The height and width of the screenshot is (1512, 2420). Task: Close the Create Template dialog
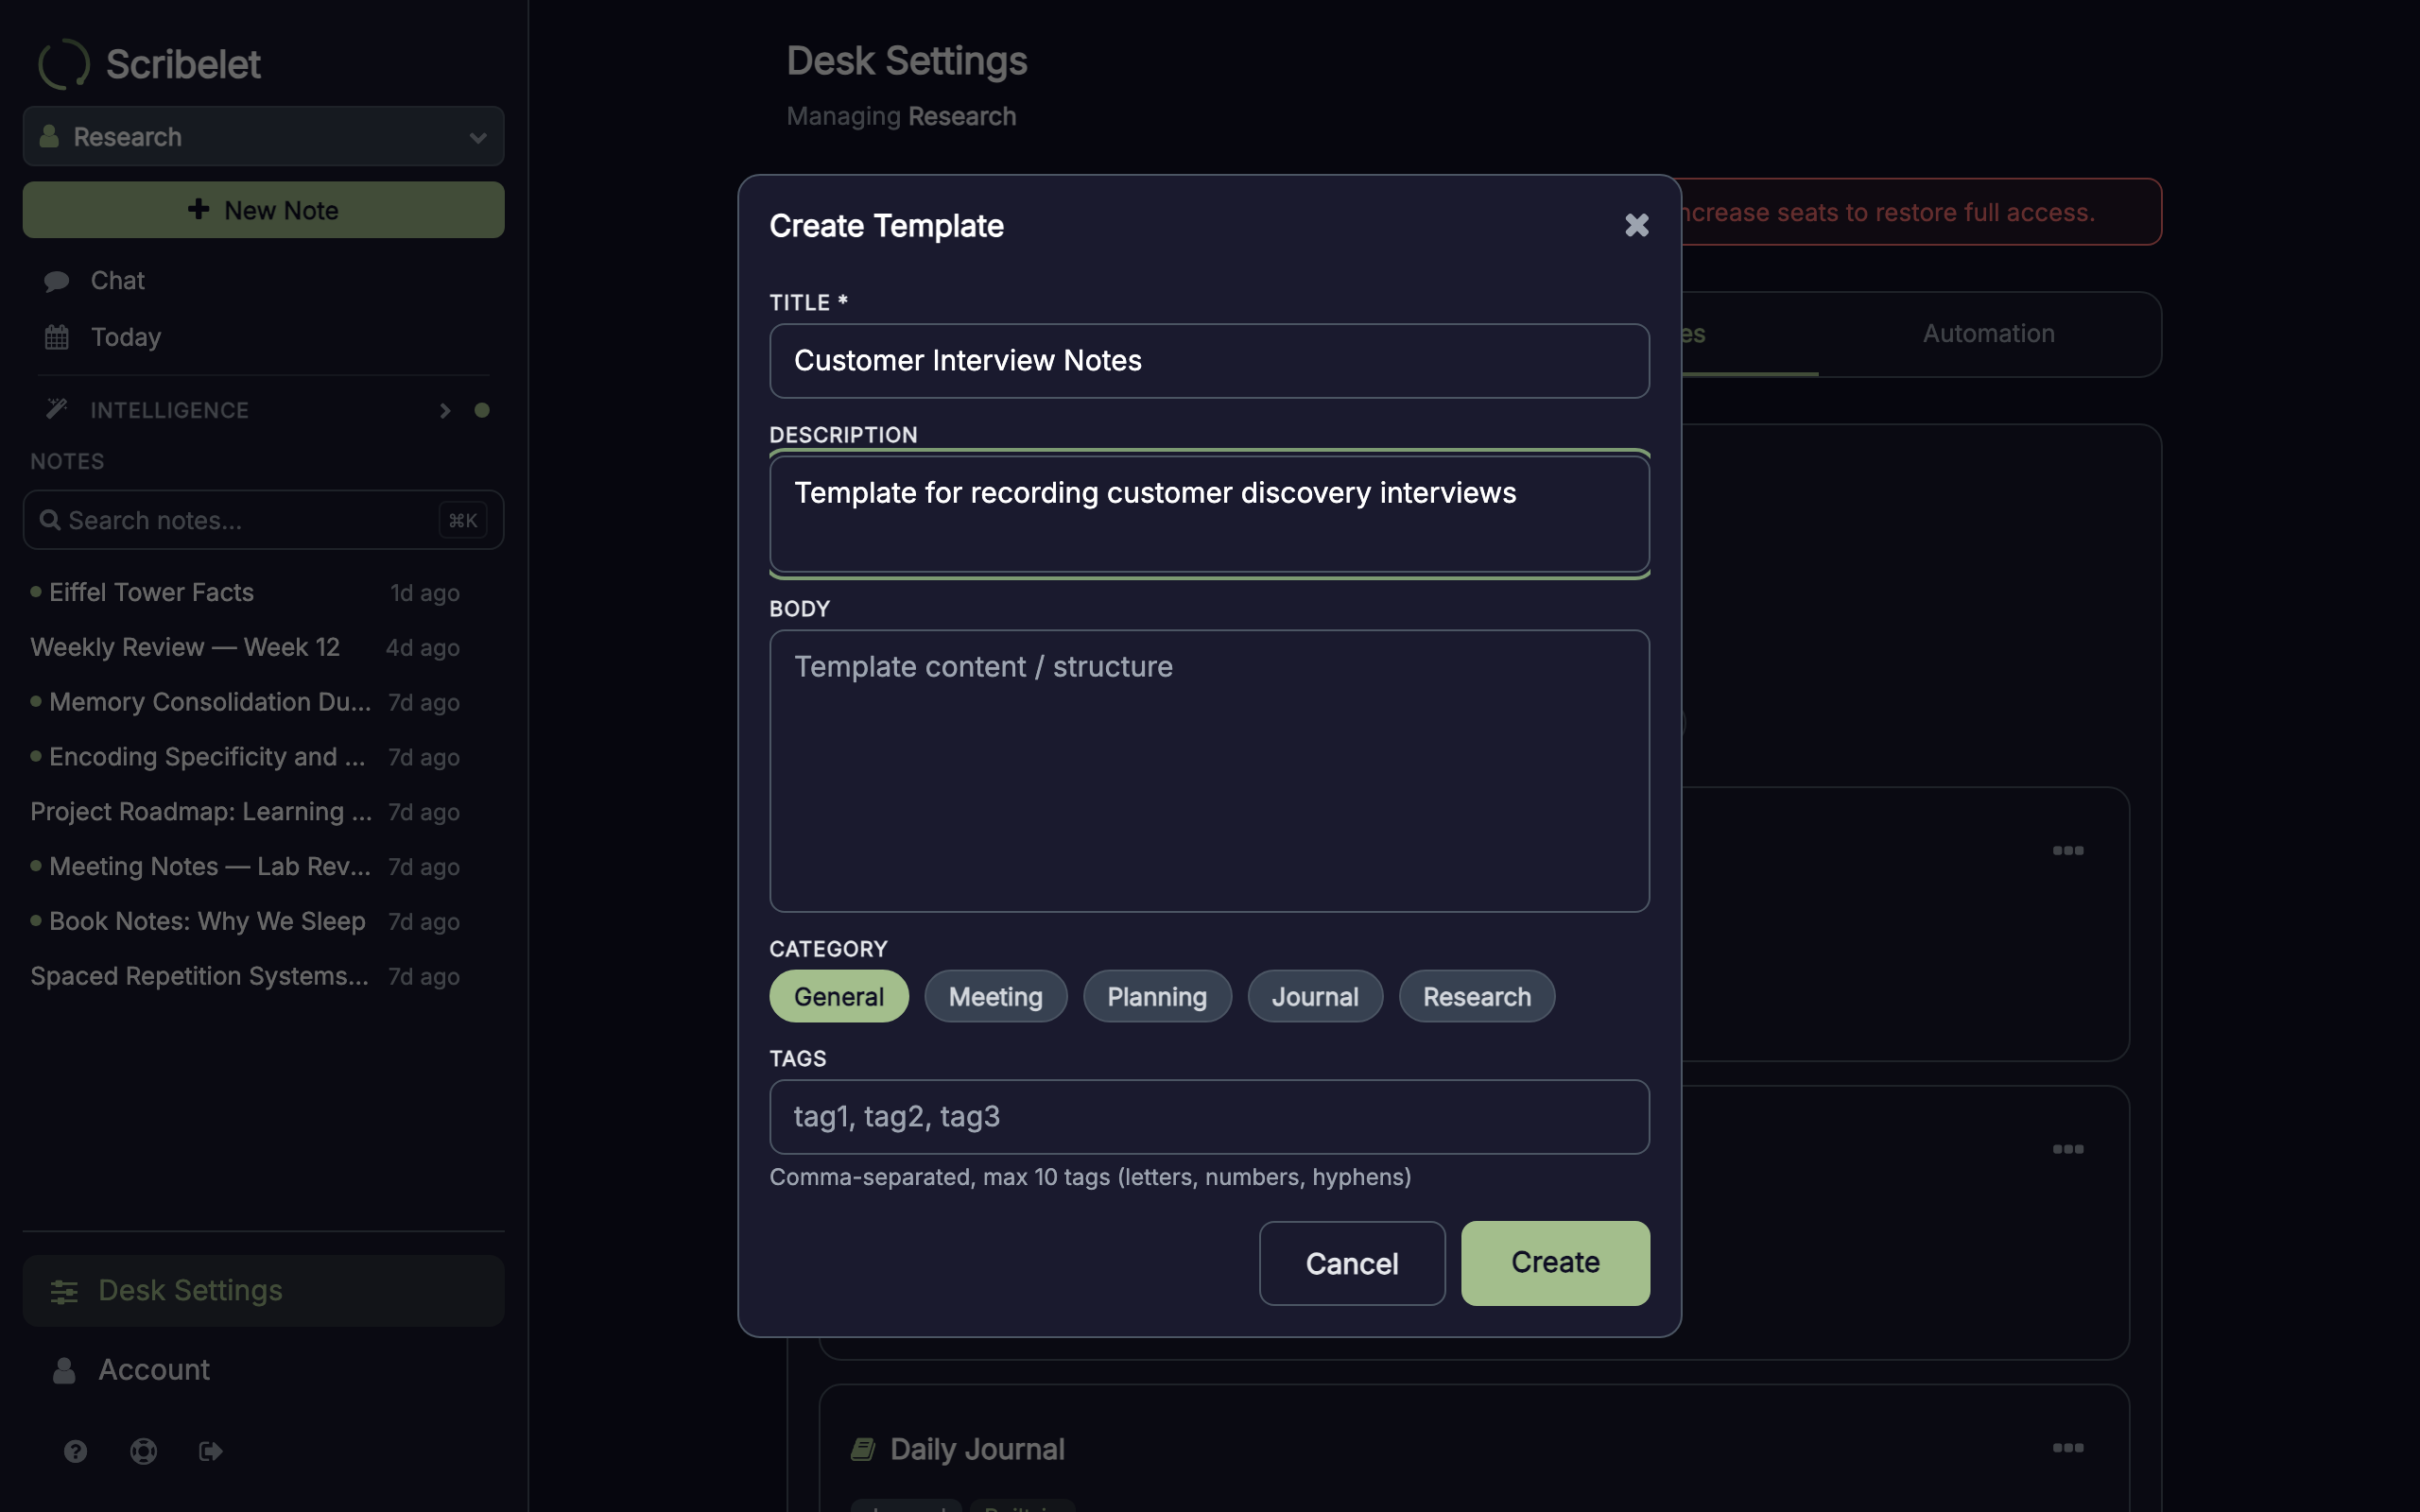tap(1636, 225)
